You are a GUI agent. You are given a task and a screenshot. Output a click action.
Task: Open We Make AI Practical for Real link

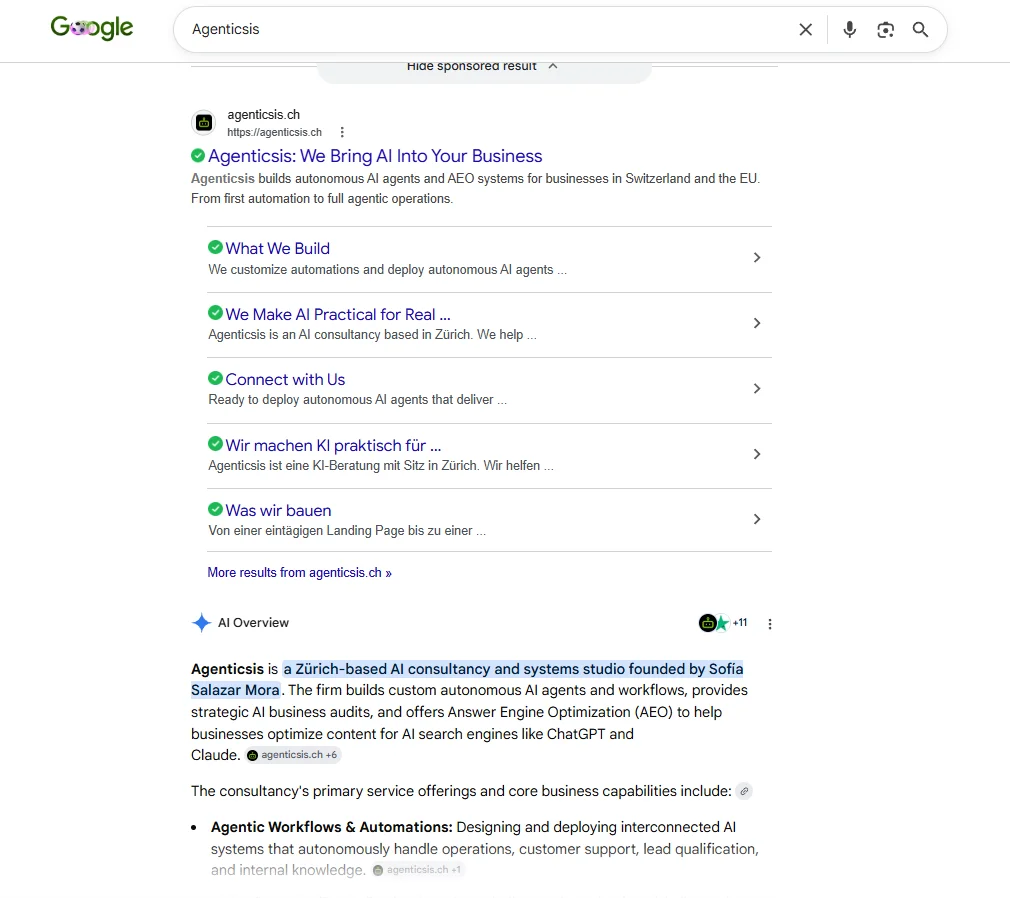pos(338,314)
